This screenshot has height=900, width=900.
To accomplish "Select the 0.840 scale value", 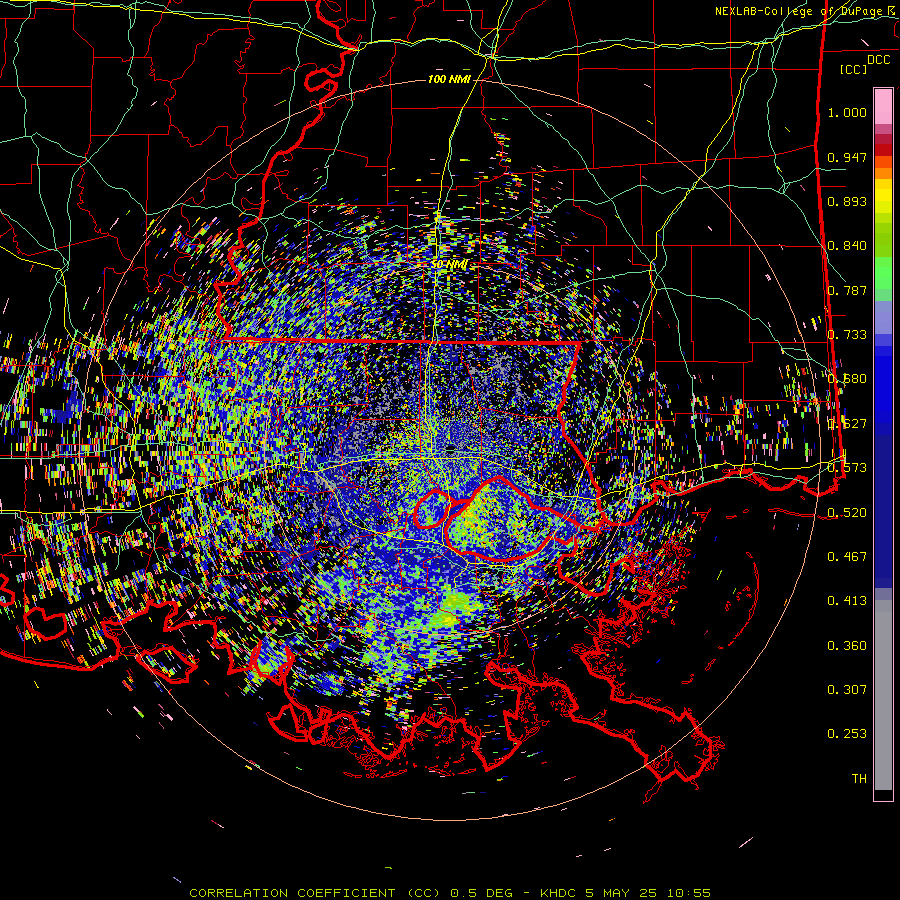I will tap(847, 246).
